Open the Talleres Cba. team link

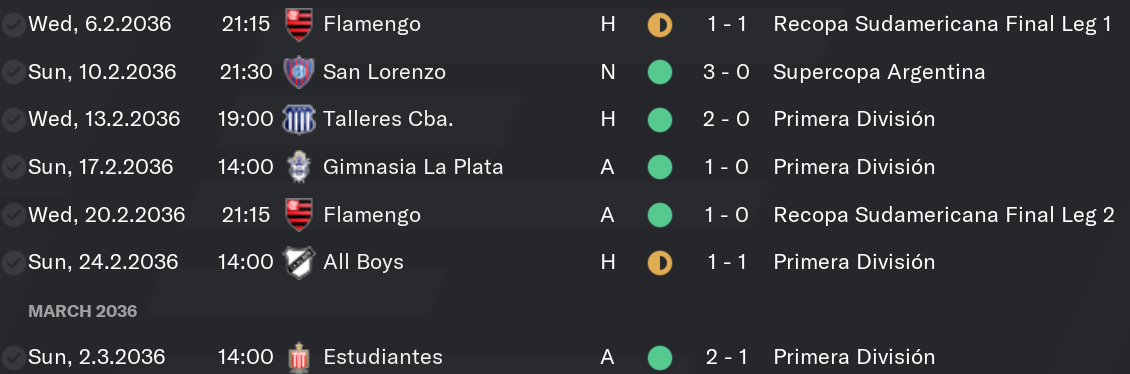(388, 119)
